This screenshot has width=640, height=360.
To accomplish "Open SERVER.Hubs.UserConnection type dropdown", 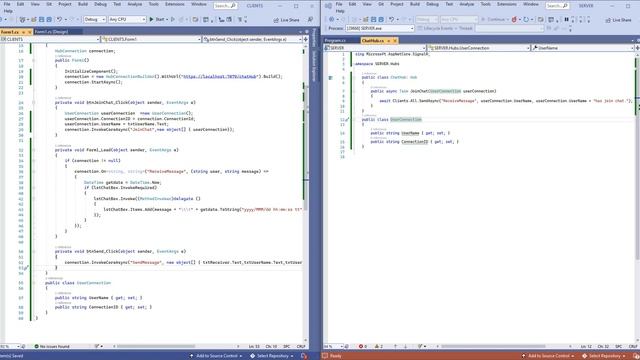I will (479, 48).
